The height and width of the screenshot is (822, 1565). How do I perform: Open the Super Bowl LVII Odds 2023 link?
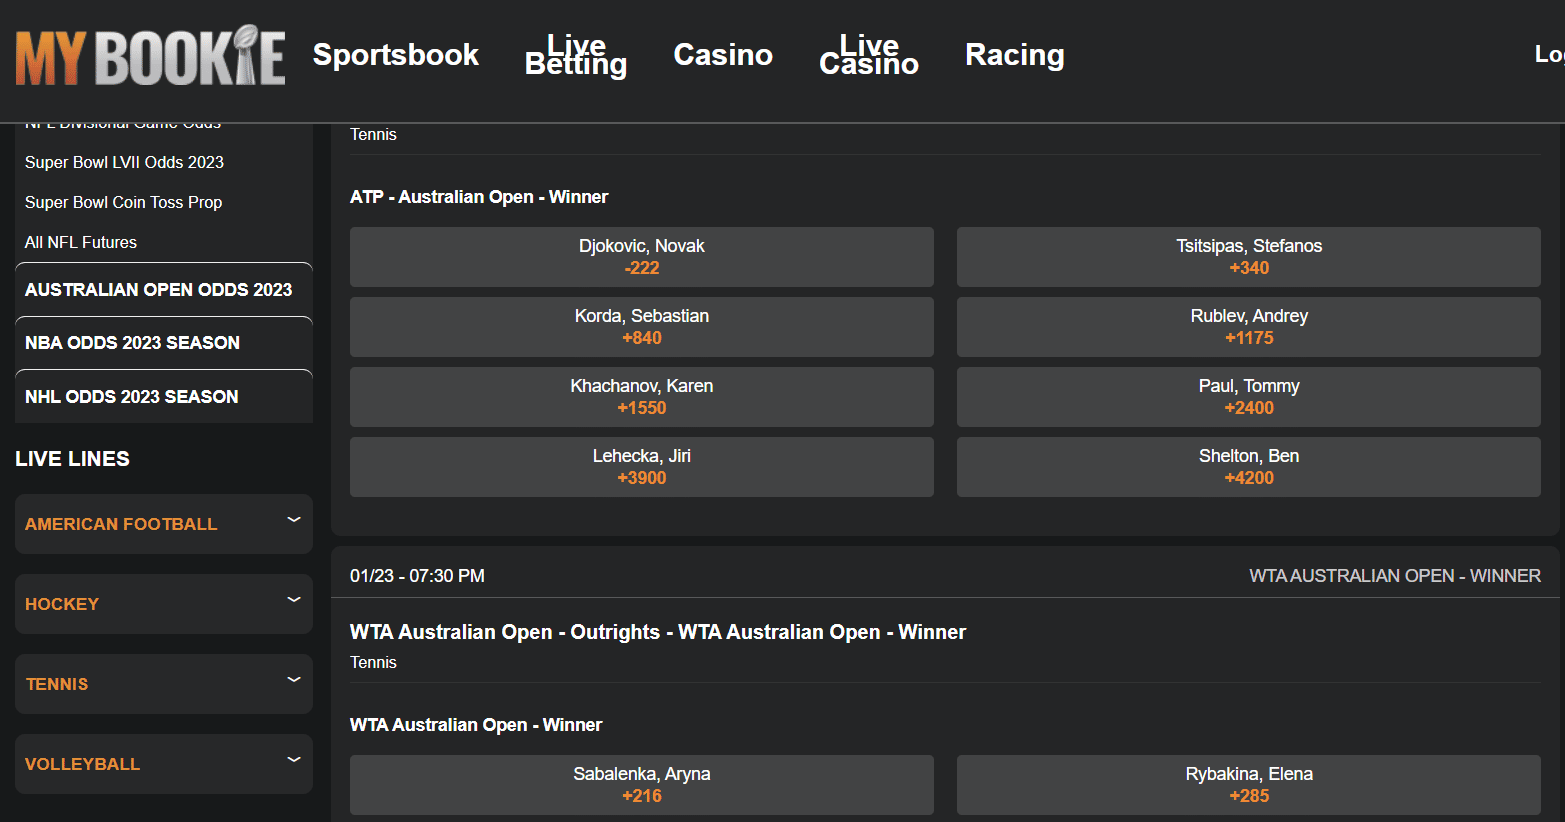pyautogui.click(x=124, y=162)
